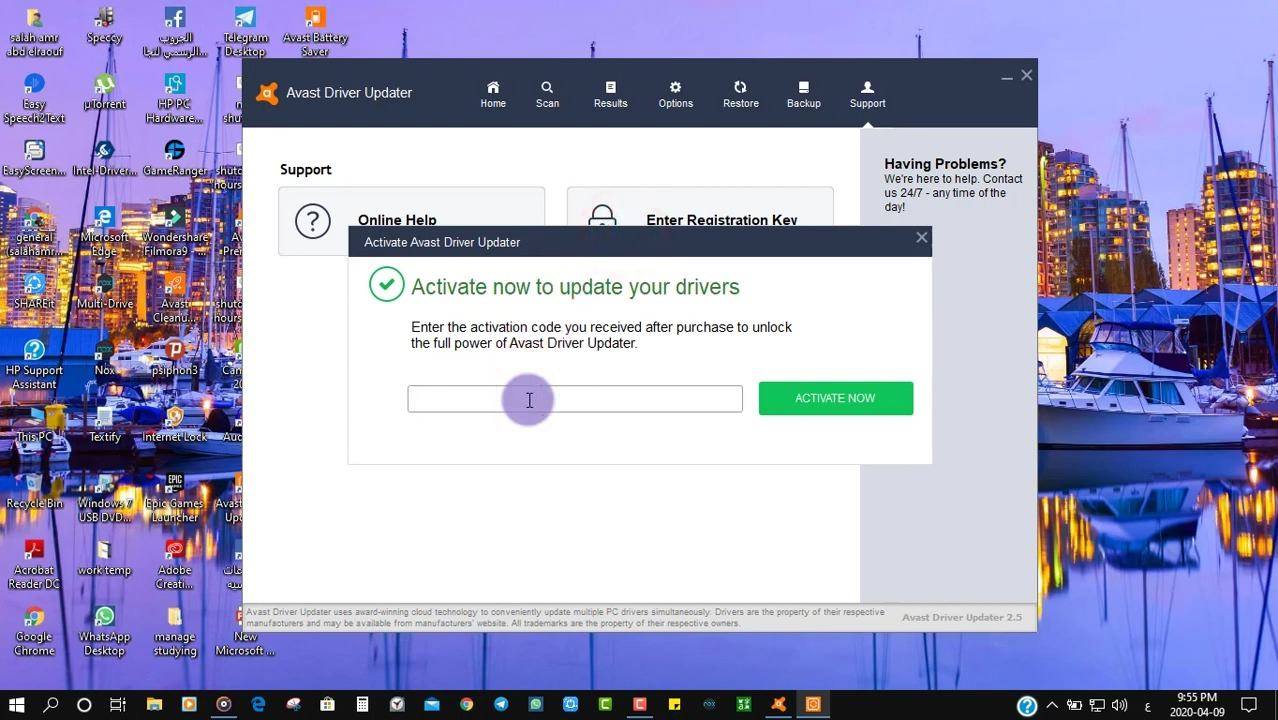Open Microsoft Edge desktop shortcut
This screenshot has height=720, width=1278.
pyautogui.click(x=104, y=231)
